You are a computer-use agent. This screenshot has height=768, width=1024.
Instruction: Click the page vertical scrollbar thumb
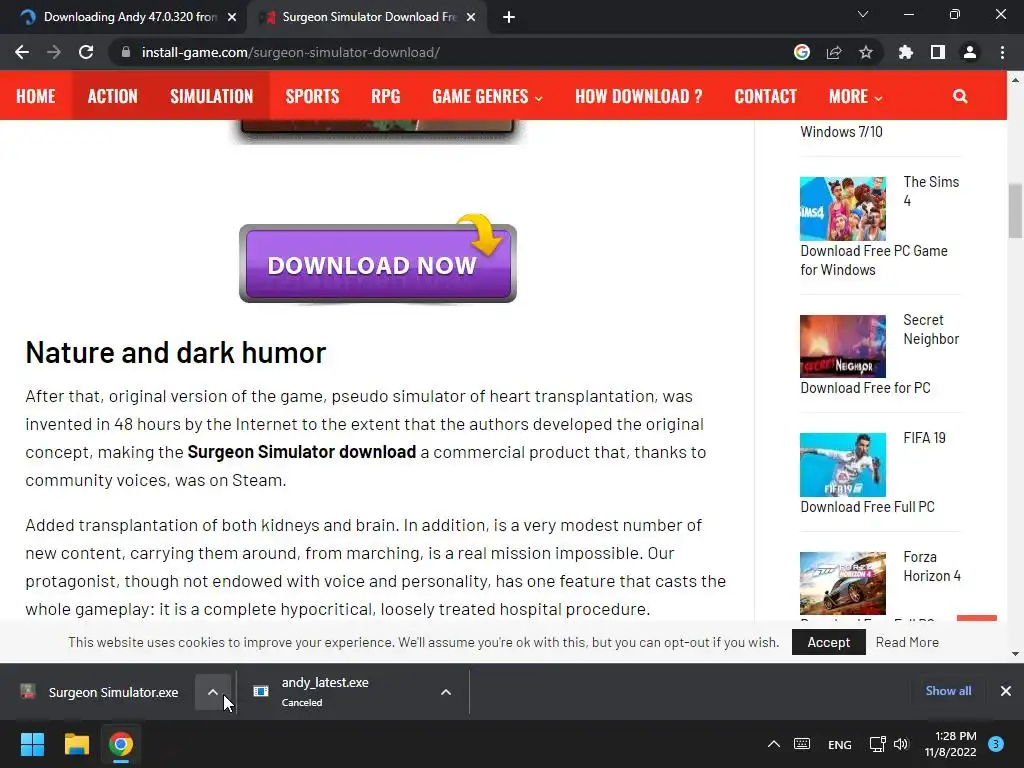[1015, 211]
